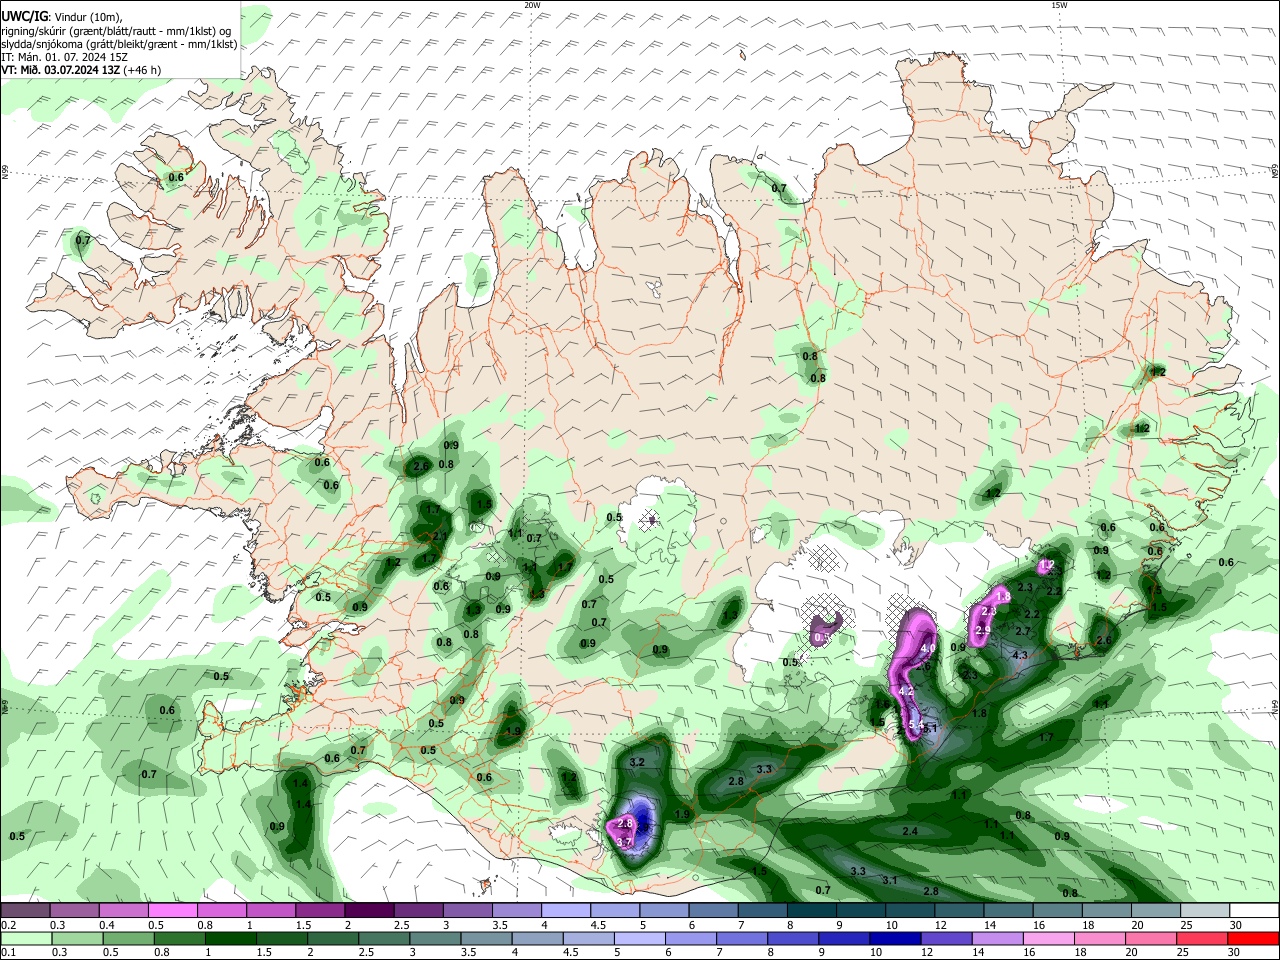1280x960 pixels.
Task: Click the 0.2–0.3 swatch in the upper legend row
Action: pos(25,910)
